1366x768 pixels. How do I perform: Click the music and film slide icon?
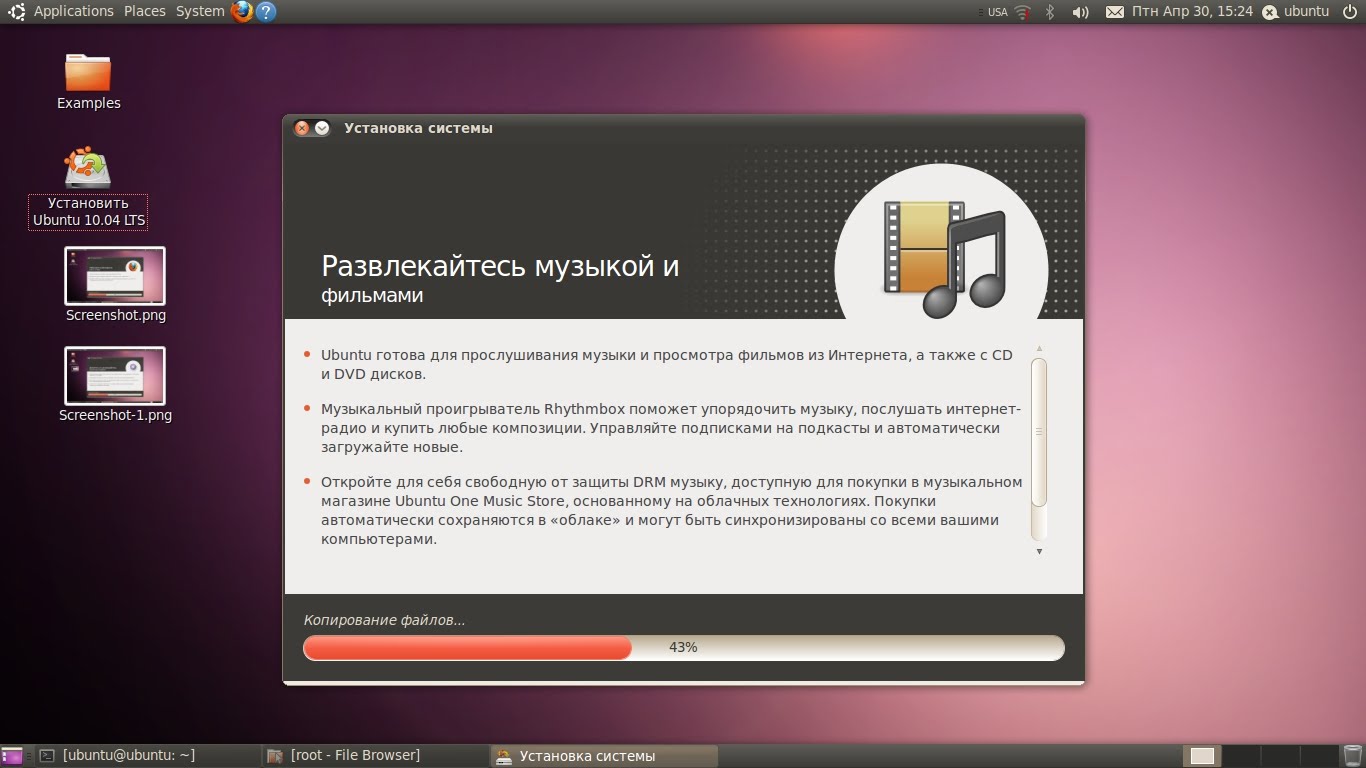click(x=943, y=258)
